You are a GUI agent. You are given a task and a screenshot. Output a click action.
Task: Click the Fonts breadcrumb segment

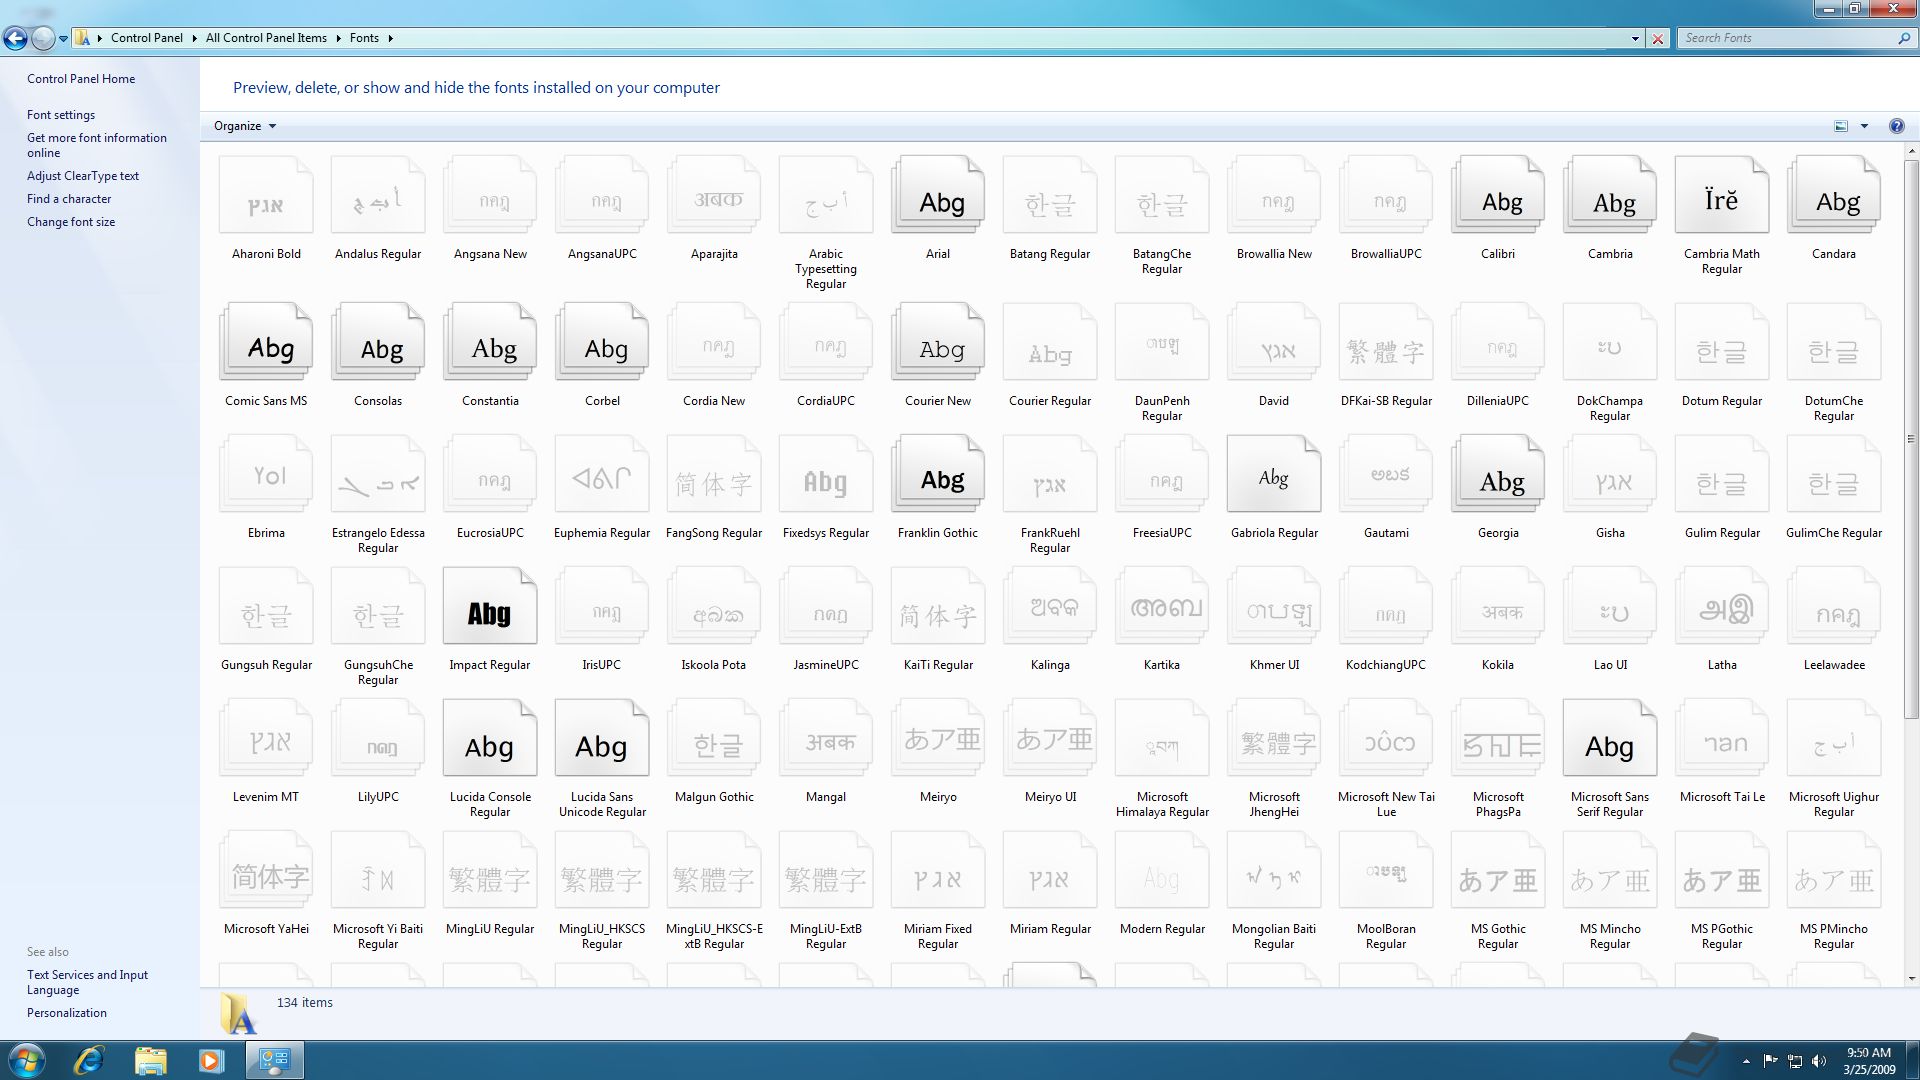[364, 38]
